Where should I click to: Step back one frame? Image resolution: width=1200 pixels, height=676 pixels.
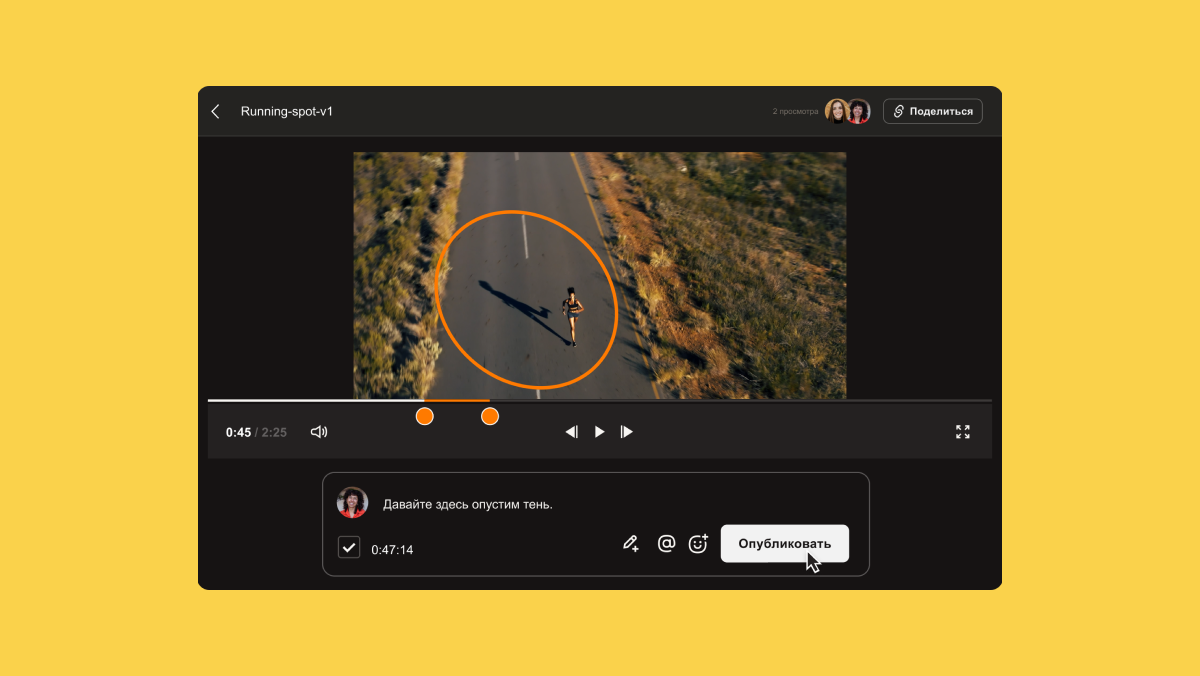(x=572, y=432)
